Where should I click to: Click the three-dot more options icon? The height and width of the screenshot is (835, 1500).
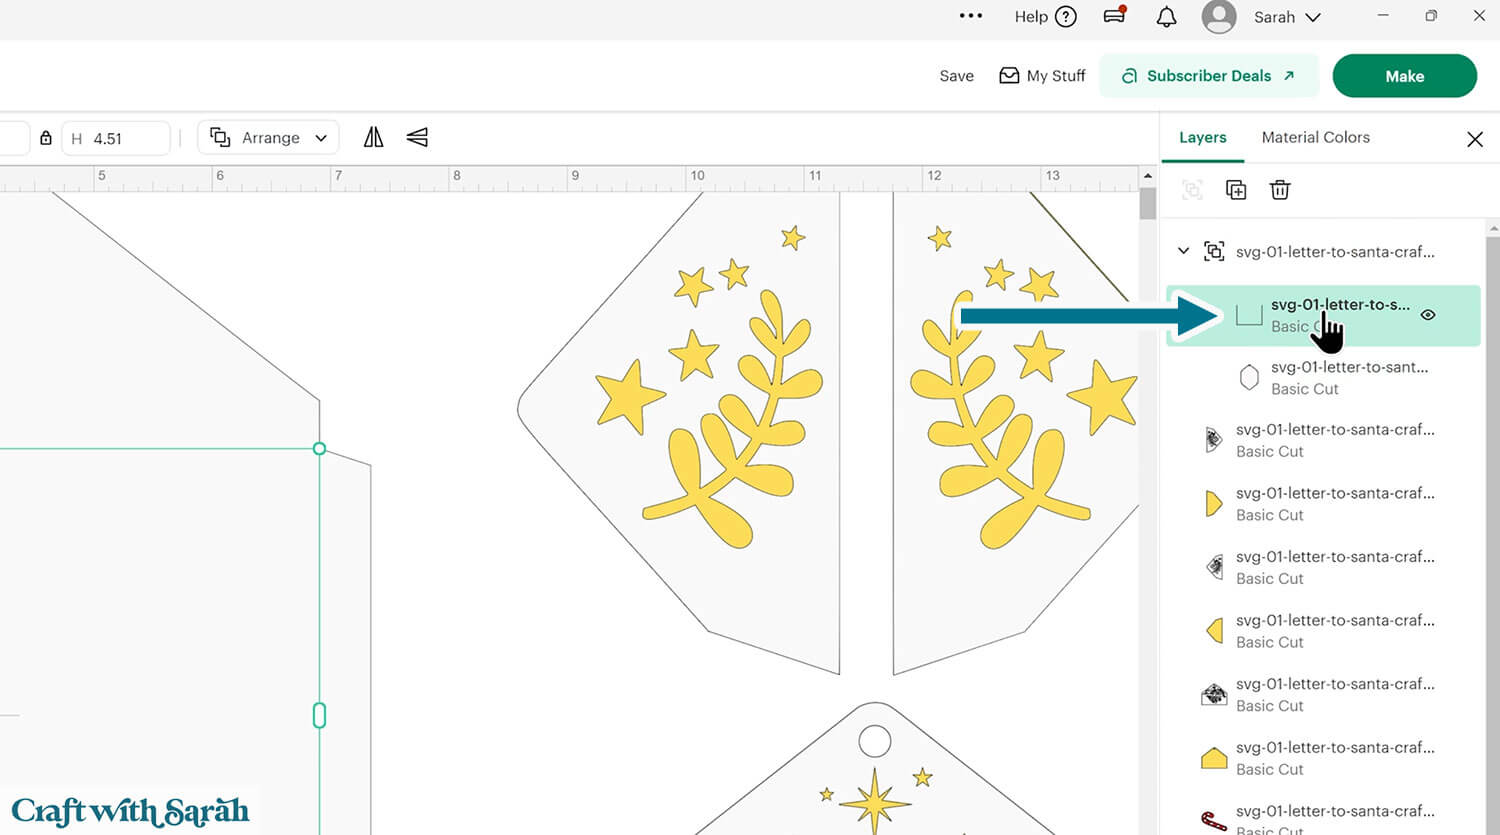pos(970,16)
